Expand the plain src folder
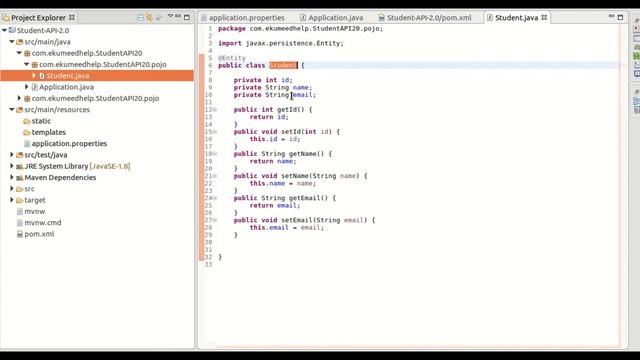 pyautogui.click(x=12, y=189)
